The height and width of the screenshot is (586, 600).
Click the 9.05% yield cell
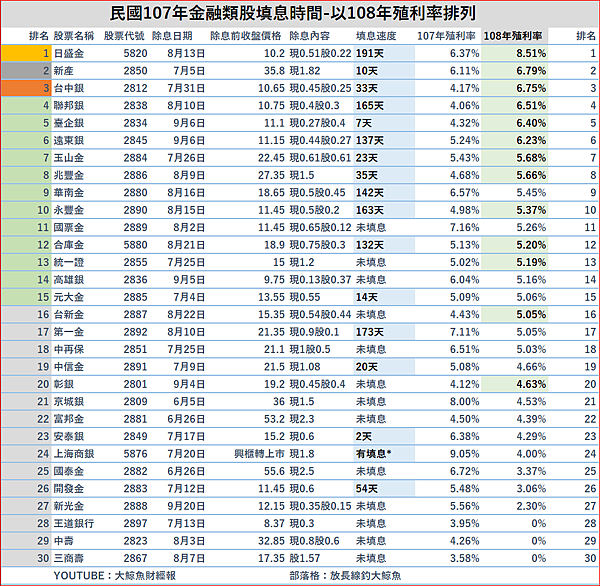(465, 454)
